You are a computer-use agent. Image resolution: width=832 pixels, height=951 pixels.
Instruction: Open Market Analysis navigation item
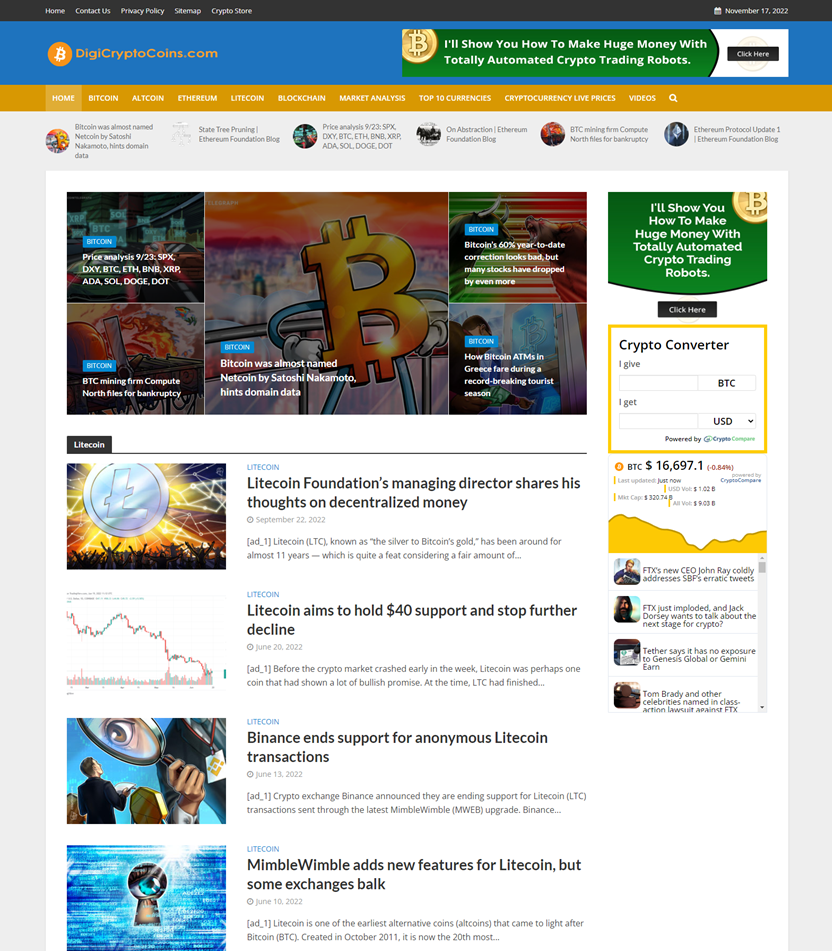point(372,98)
